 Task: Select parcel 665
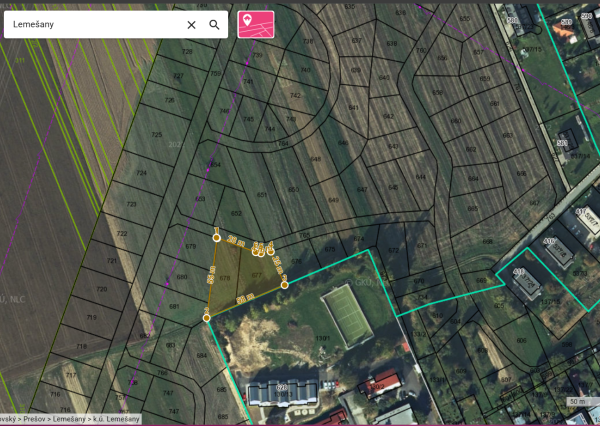(473, 209)
